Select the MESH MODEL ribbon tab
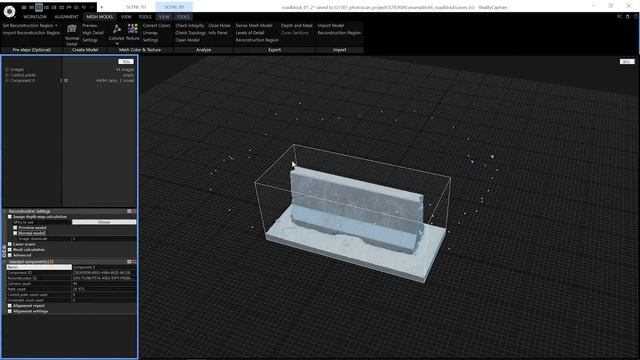 [x=100, y=17]
